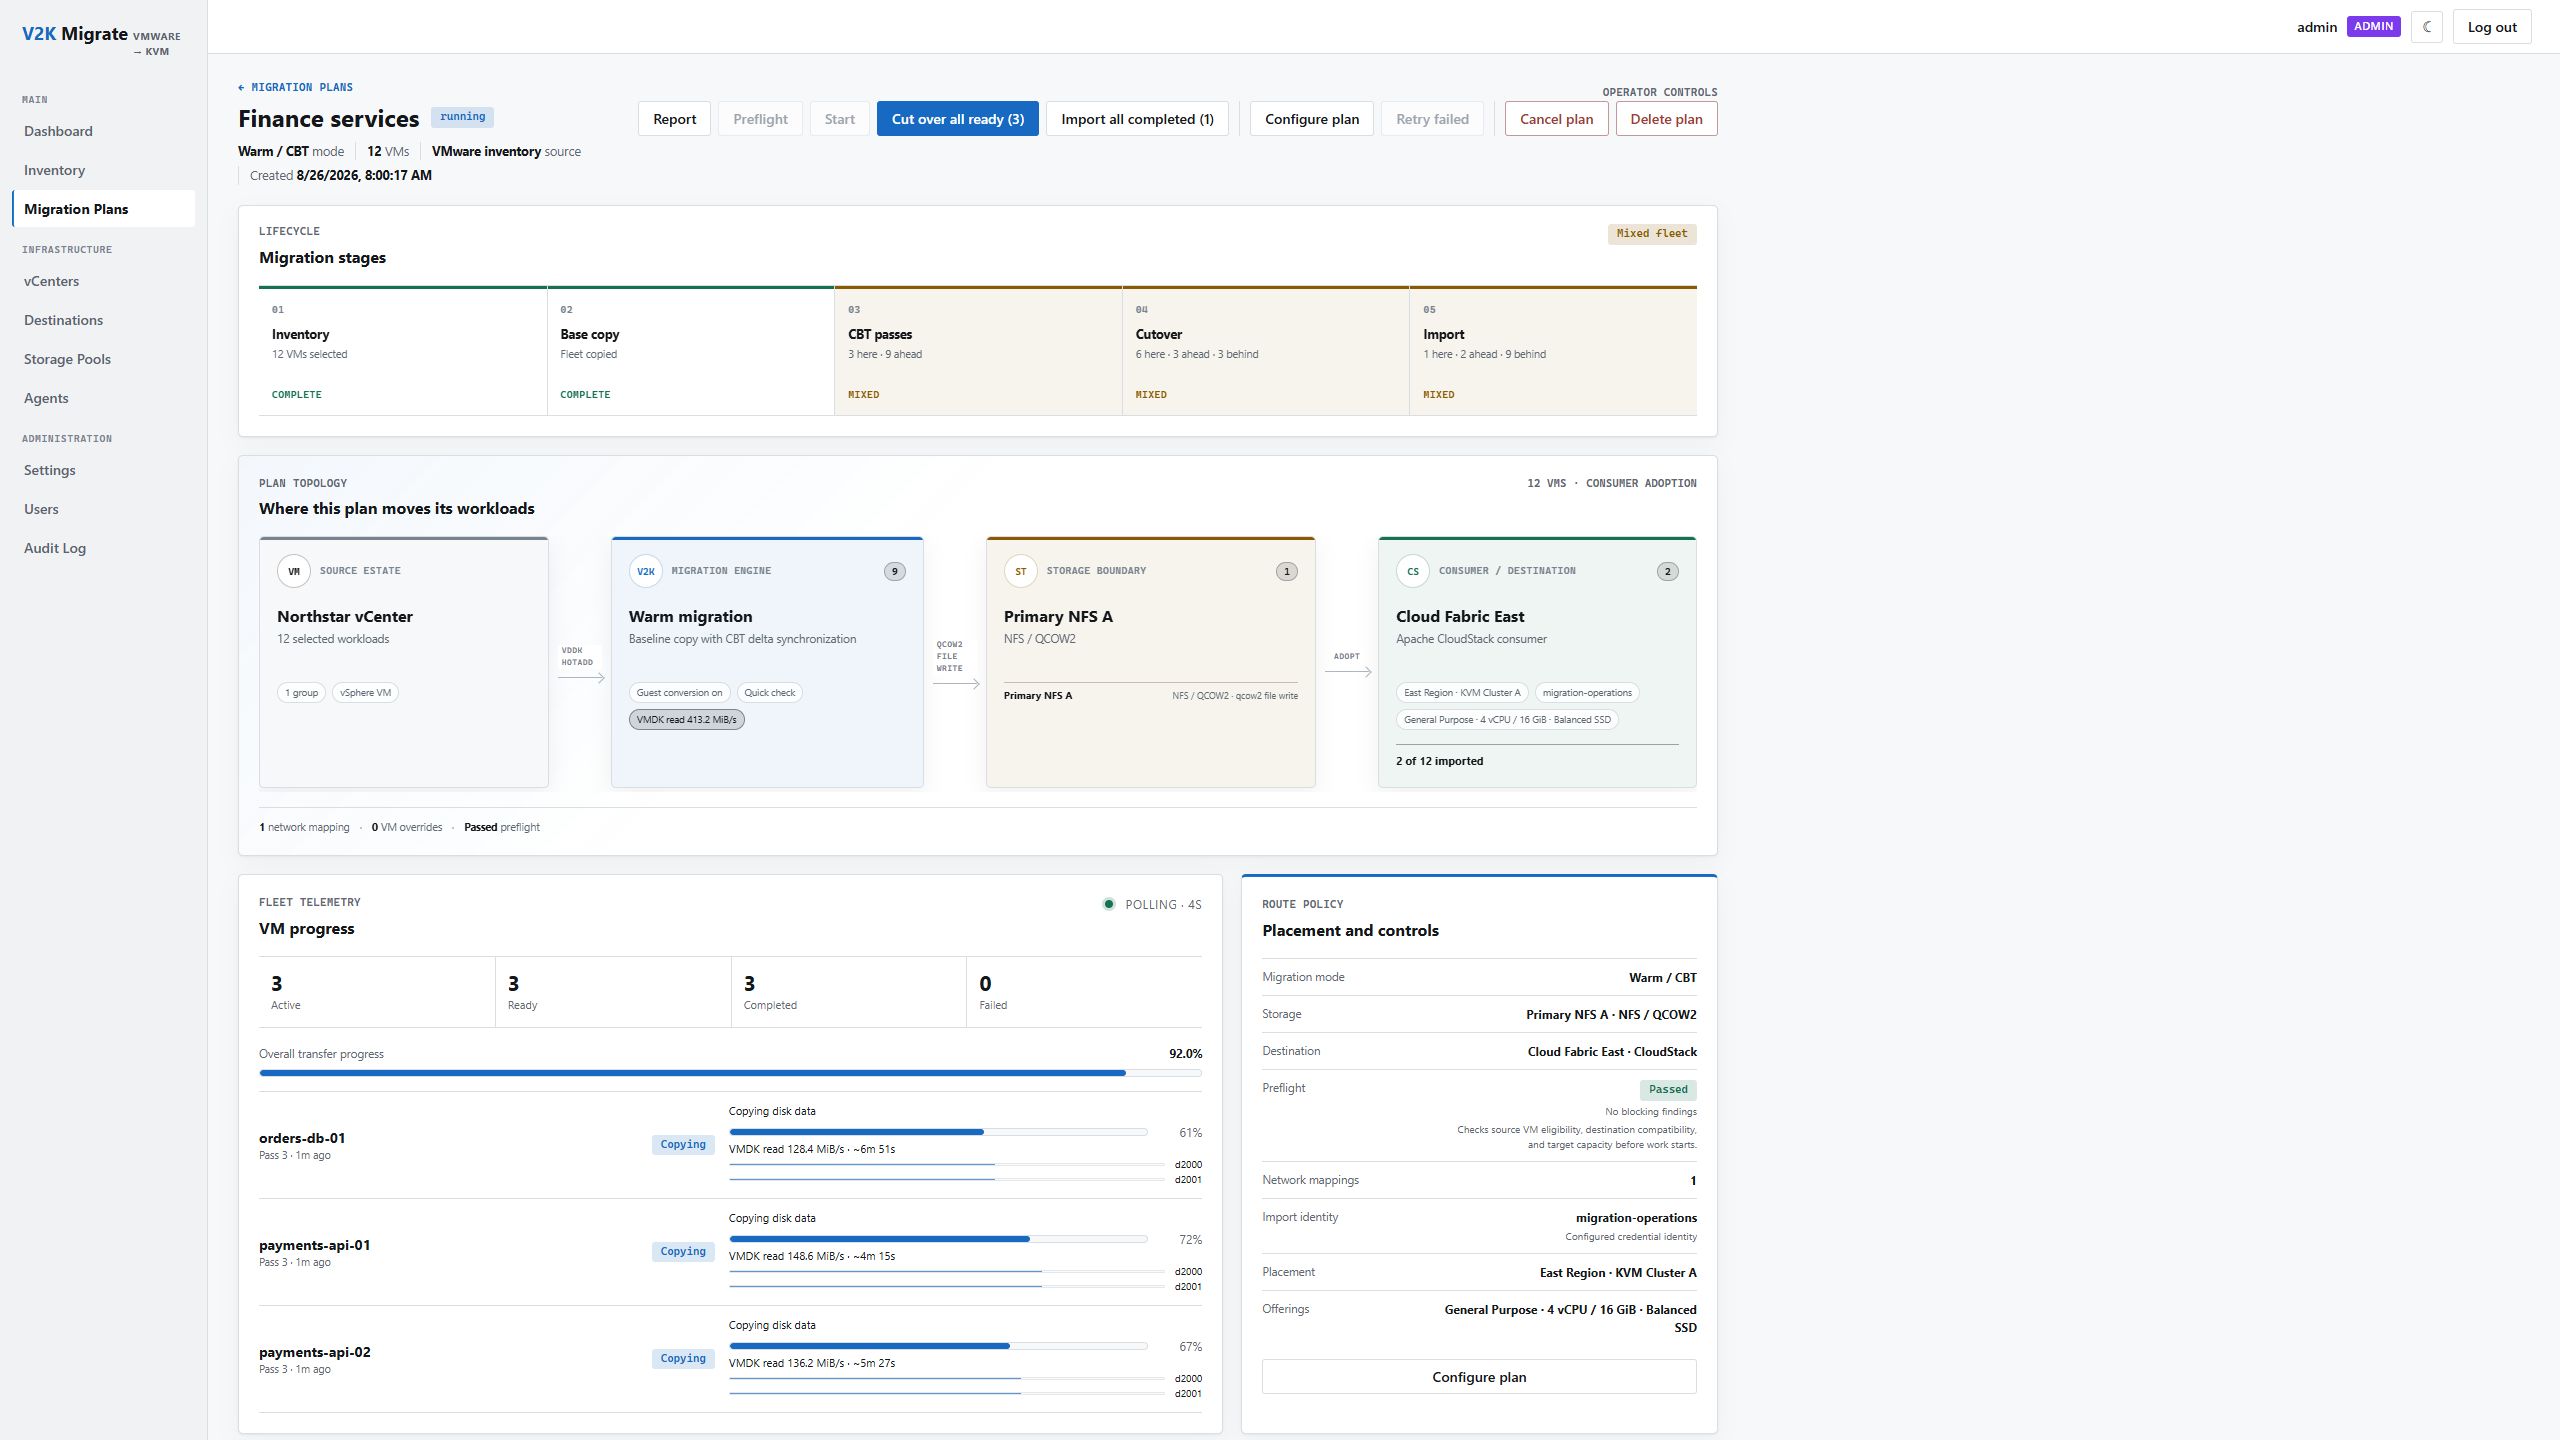Click Import all completed (1)

[1137, 119]
